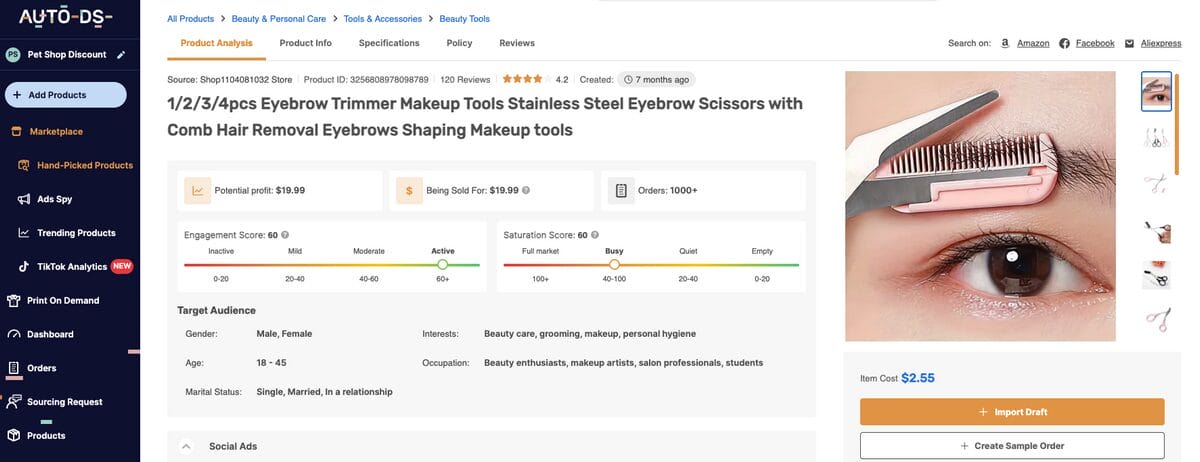
Task: Click the Engagement Score help icon
Action: coord(285,235)
